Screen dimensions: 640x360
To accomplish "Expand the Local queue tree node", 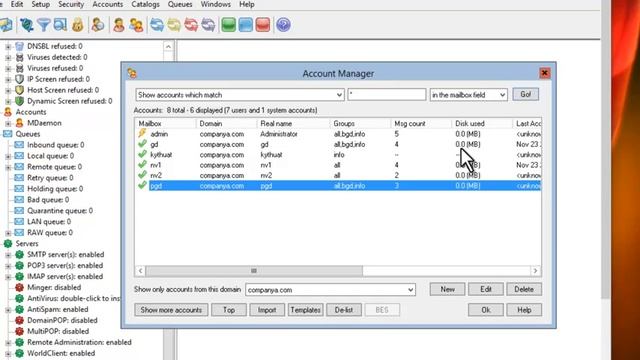I will (x=8, y=156).
